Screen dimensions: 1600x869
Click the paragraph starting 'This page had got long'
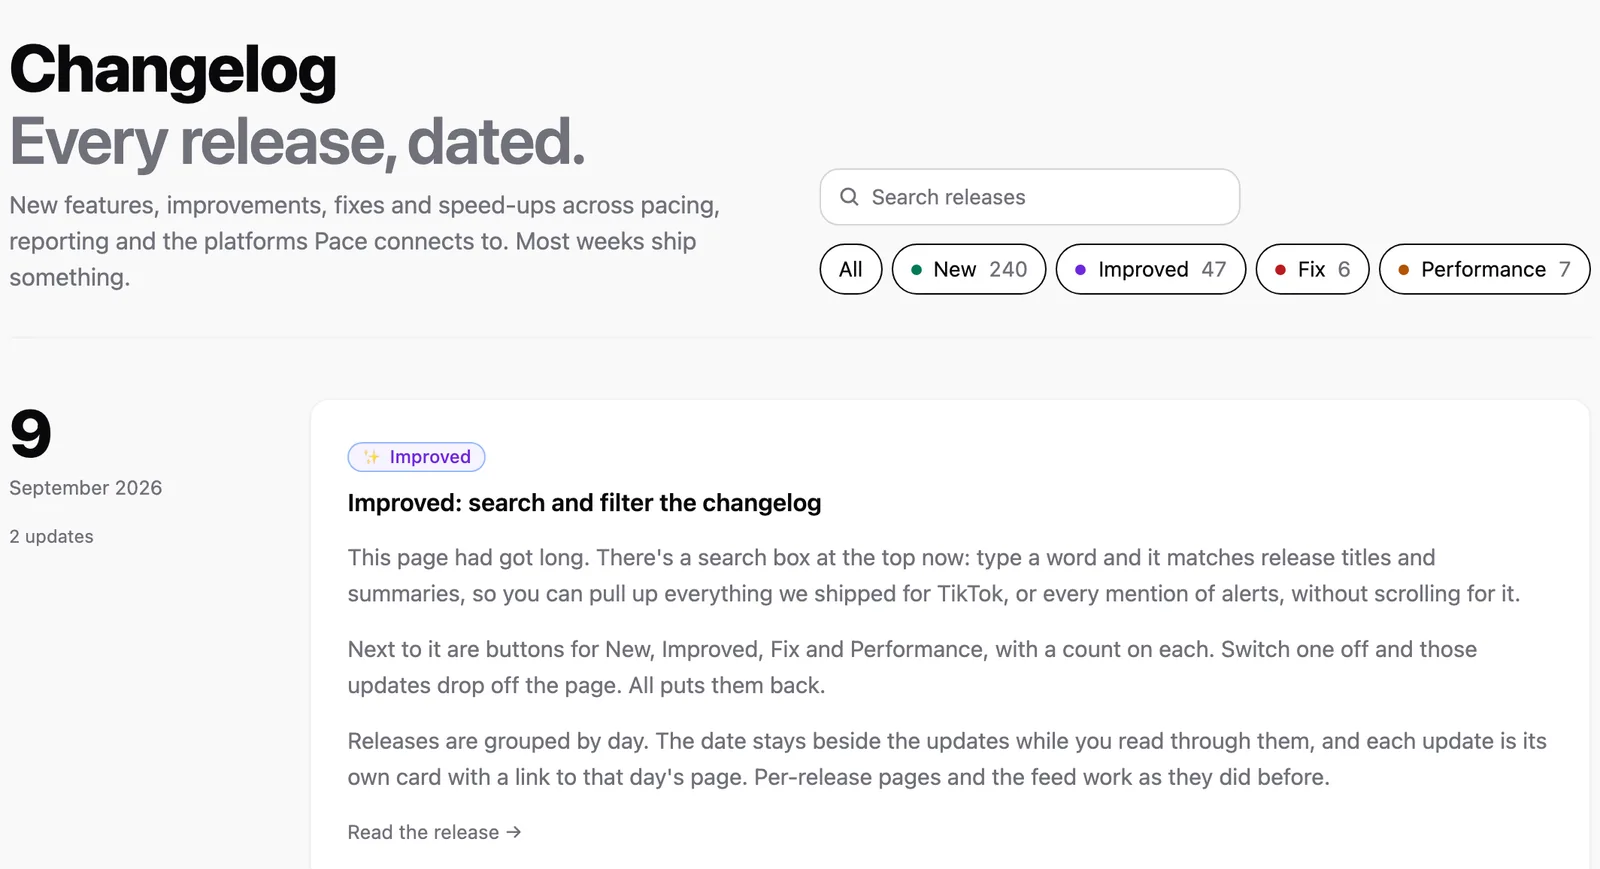(934, 576)
